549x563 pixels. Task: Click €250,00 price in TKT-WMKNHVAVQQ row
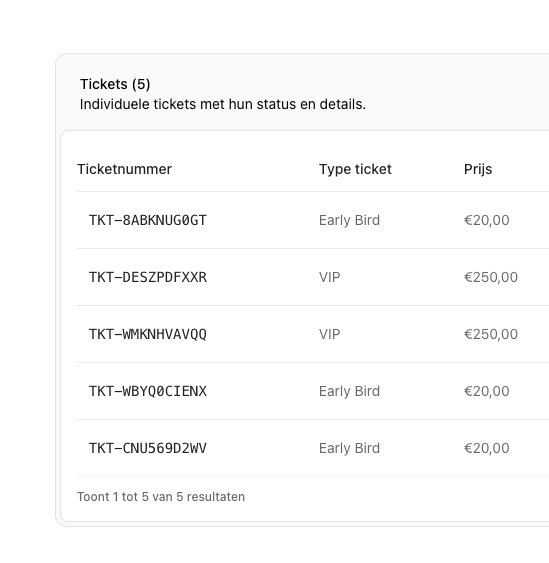[x=491, y=334]
